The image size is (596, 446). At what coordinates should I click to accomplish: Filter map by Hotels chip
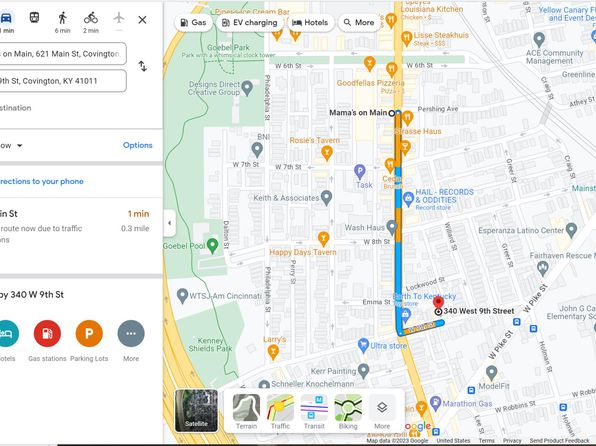tap(310, 23)
